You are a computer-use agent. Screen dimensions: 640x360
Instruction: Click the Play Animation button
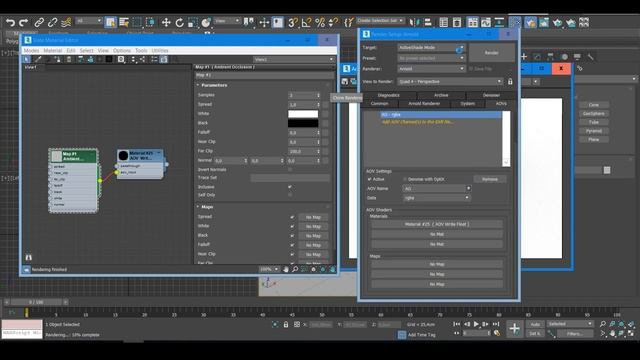pyautogui.click(x=476, y=324)
